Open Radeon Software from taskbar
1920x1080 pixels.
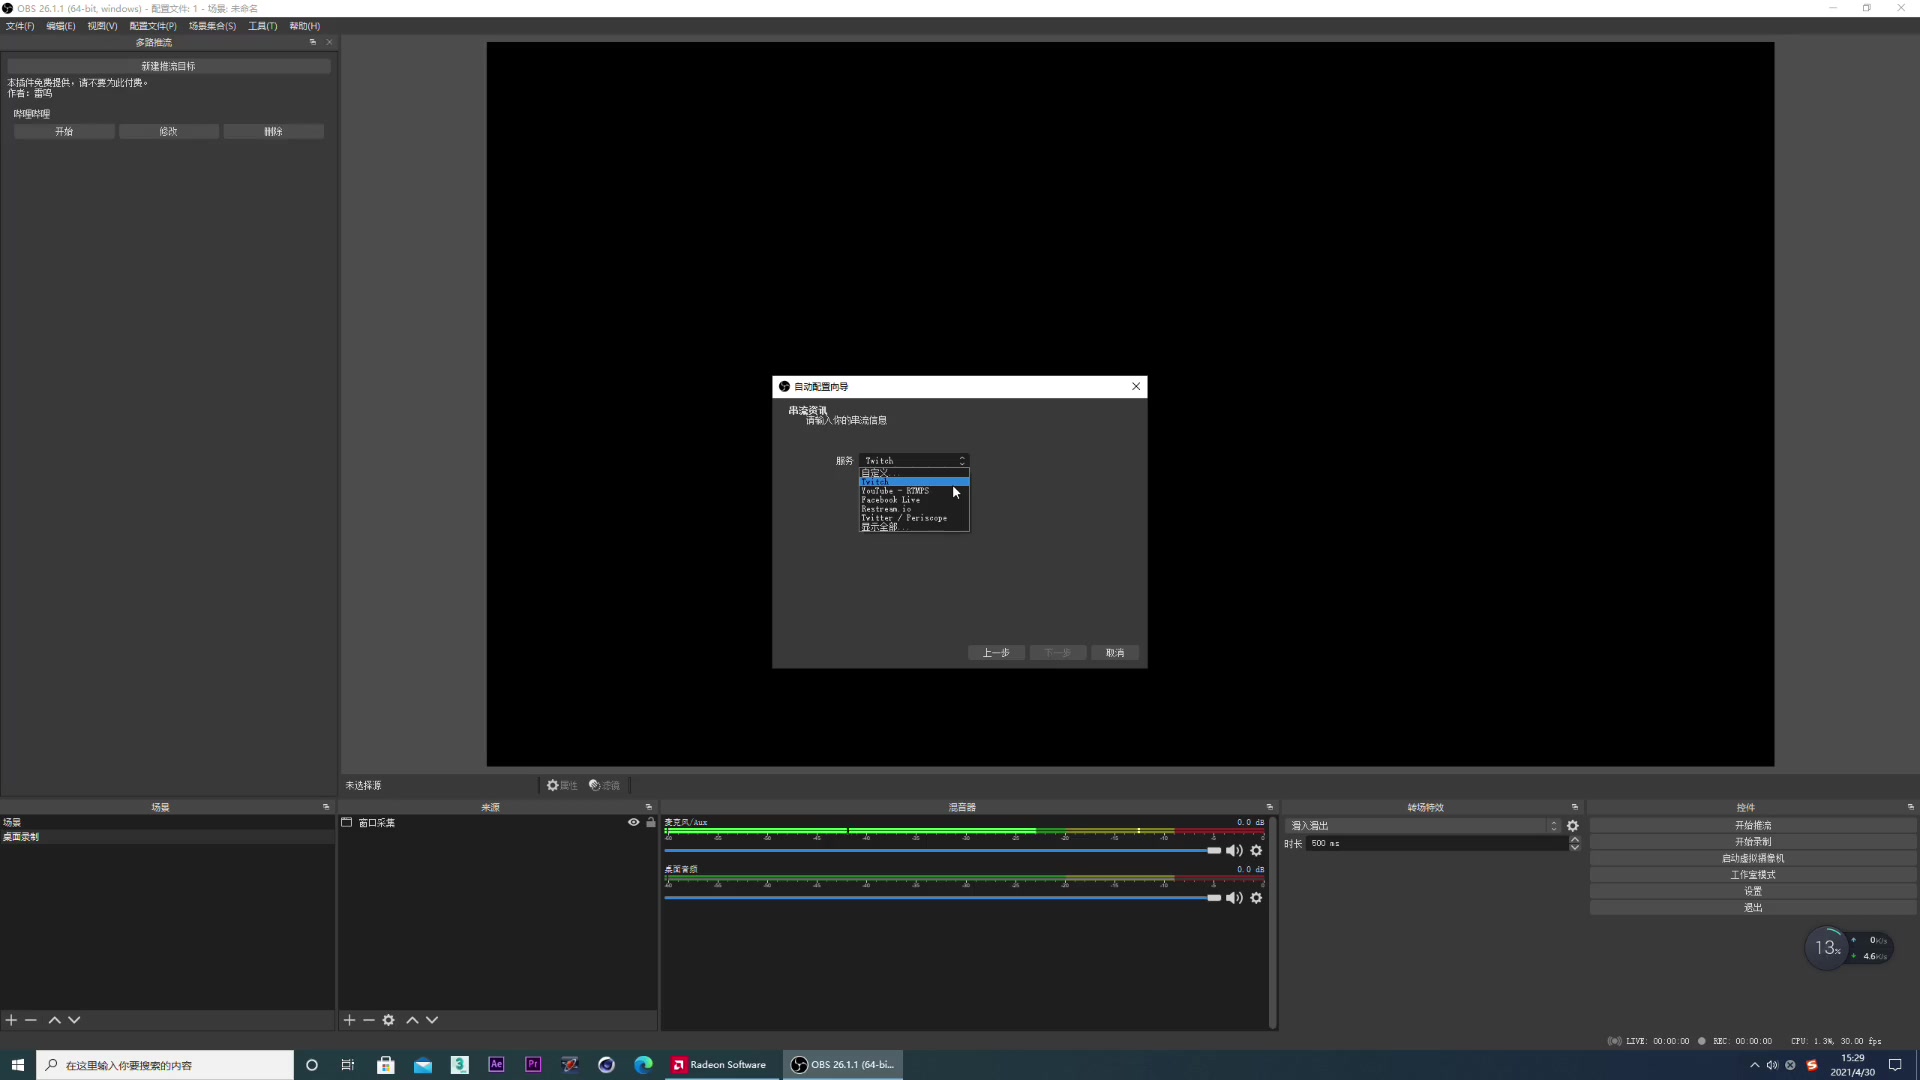(x=719, y=1065)
